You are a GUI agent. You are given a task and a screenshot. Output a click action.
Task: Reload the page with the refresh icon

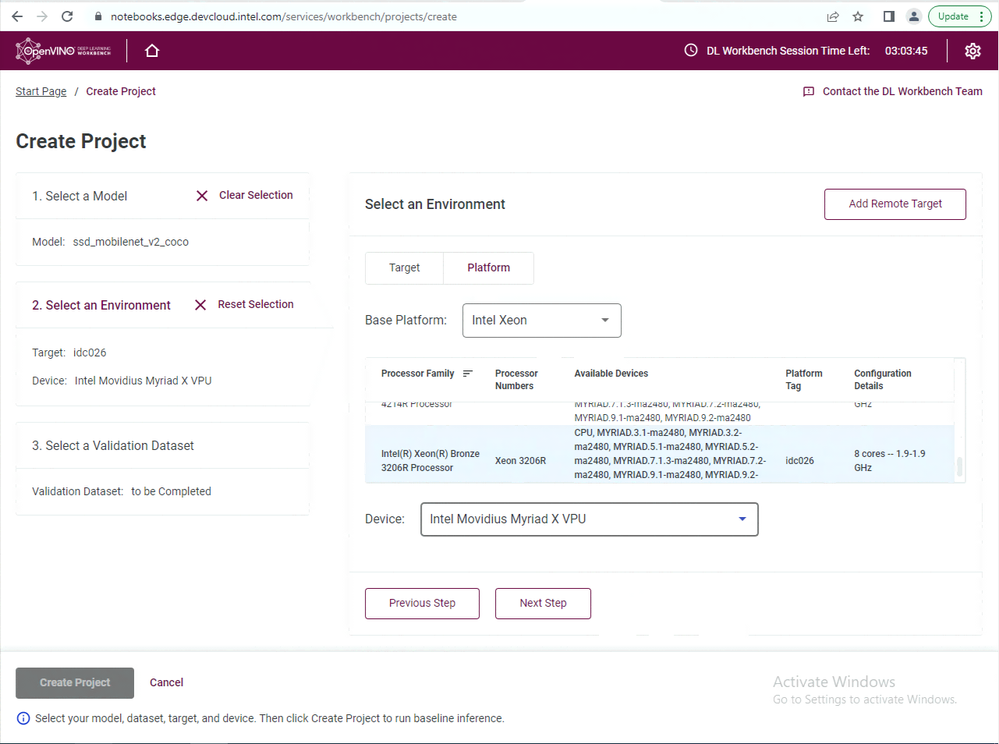[x=67, y=17]
